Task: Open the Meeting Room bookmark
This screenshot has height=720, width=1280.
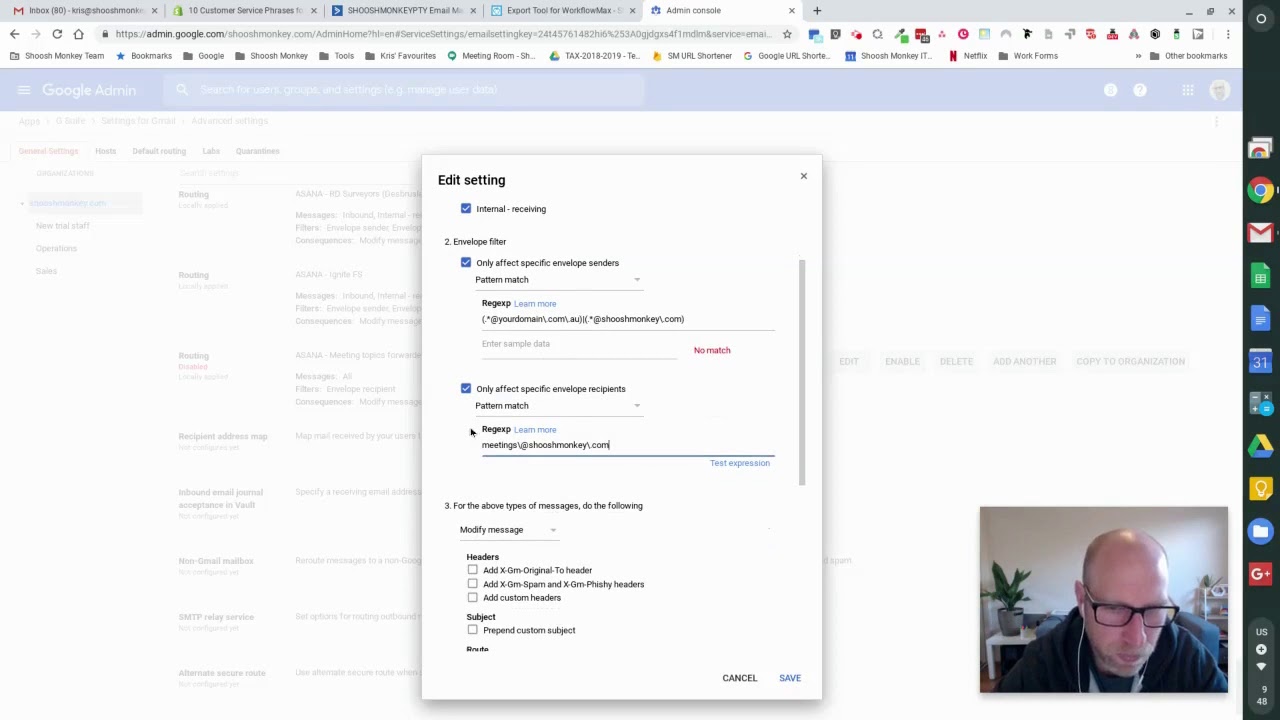Action: pos(491,56)
